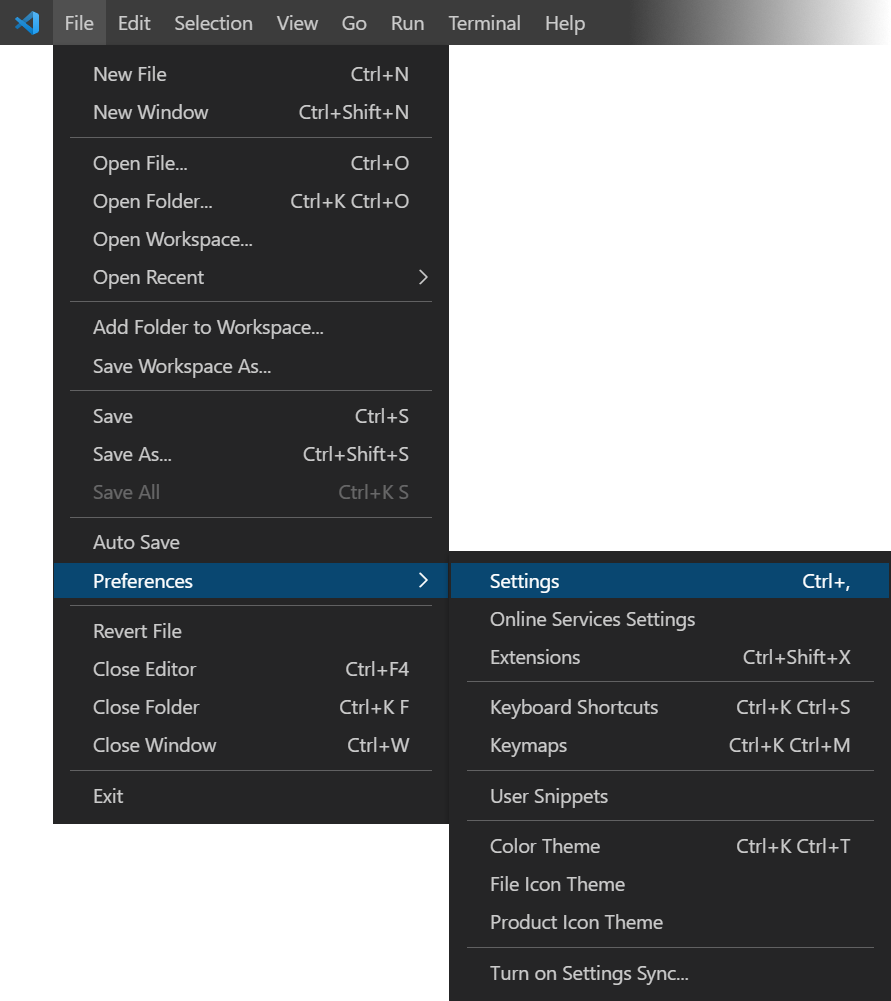Open the Terminal menu

(484, 23)
